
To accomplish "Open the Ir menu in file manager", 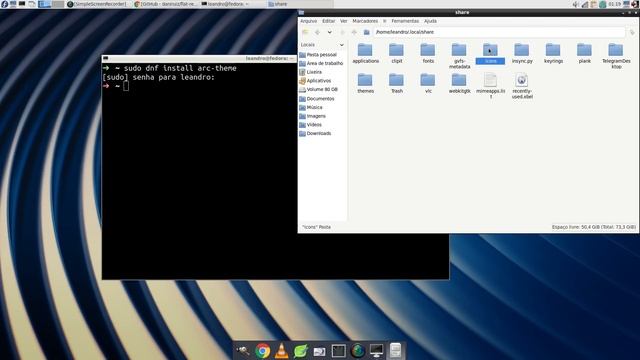I will click(384, 21).
